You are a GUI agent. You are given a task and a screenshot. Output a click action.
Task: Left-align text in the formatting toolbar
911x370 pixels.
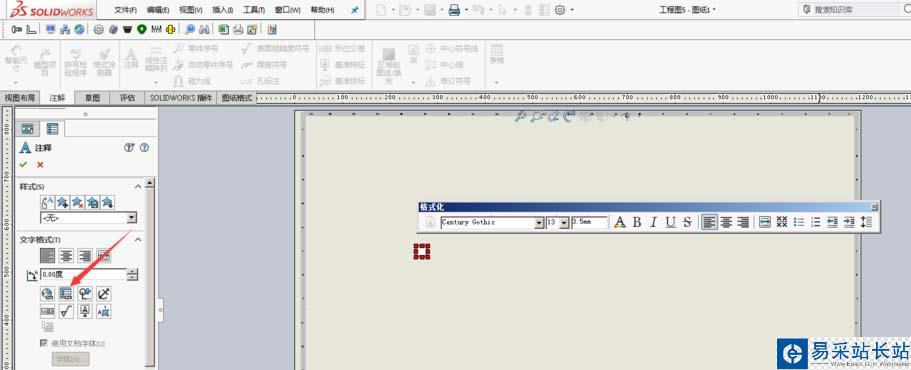[709, 222]
